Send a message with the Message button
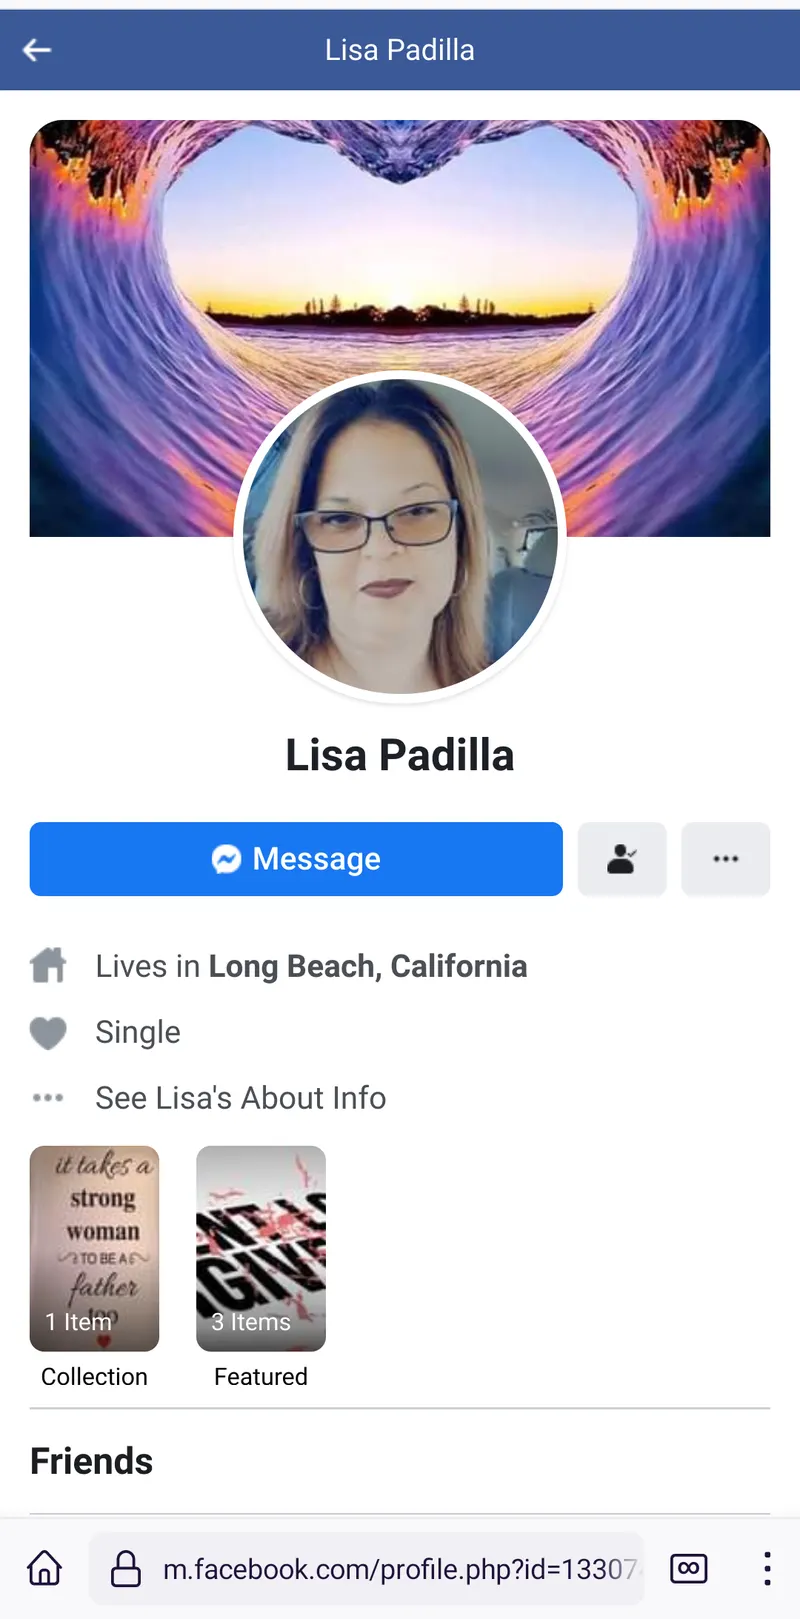The height and width of the screenshot is (1619, 800). pos(296,859)
